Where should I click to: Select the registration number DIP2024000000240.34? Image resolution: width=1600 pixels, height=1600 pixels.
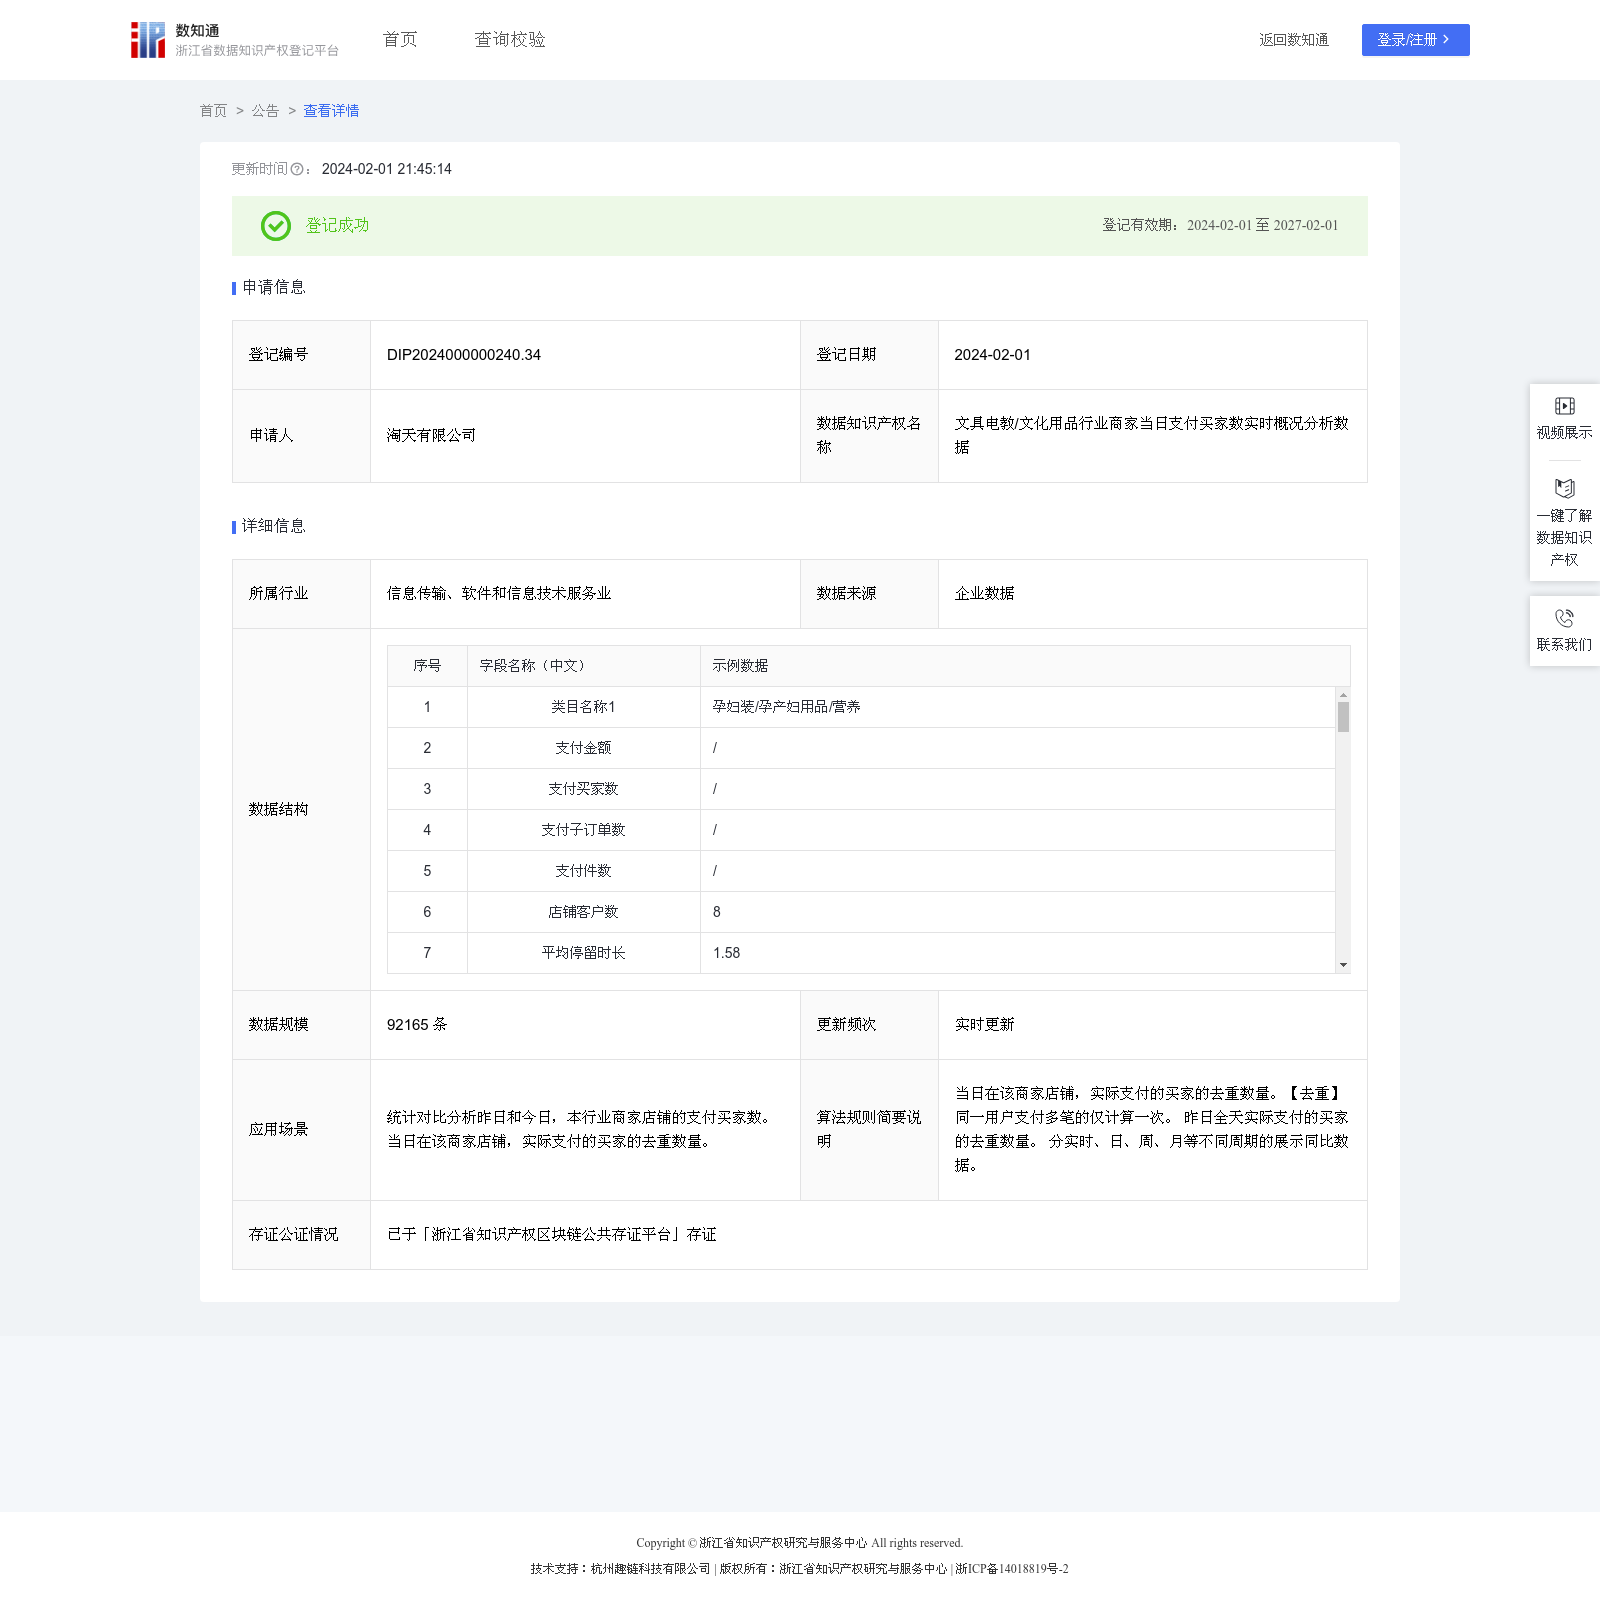[x=464, y=355]
